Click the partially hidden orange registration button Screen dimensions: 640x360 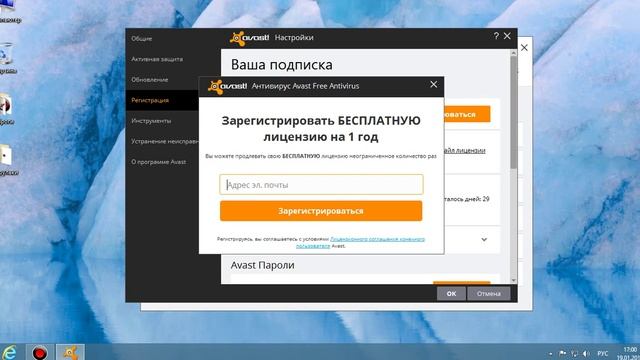467,114
